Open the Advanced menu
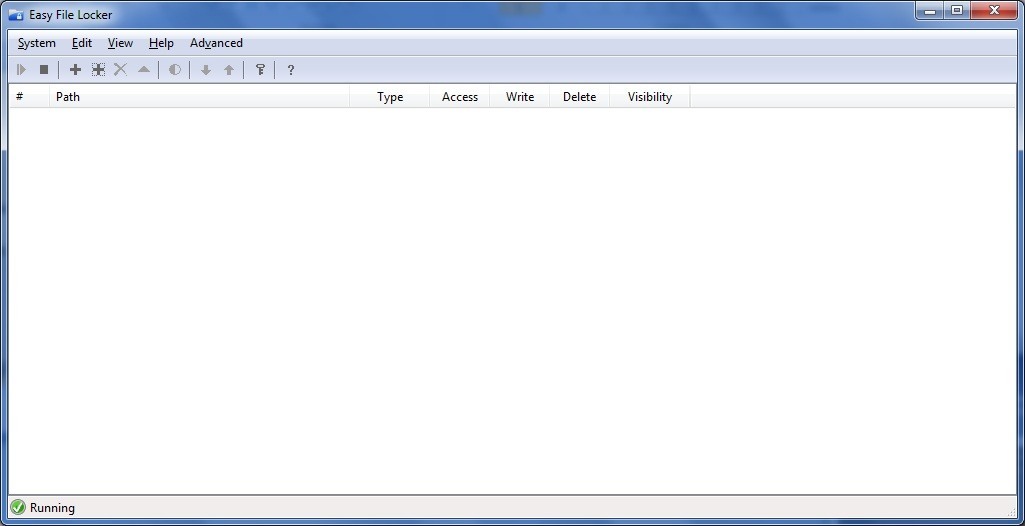 (216, 43)
